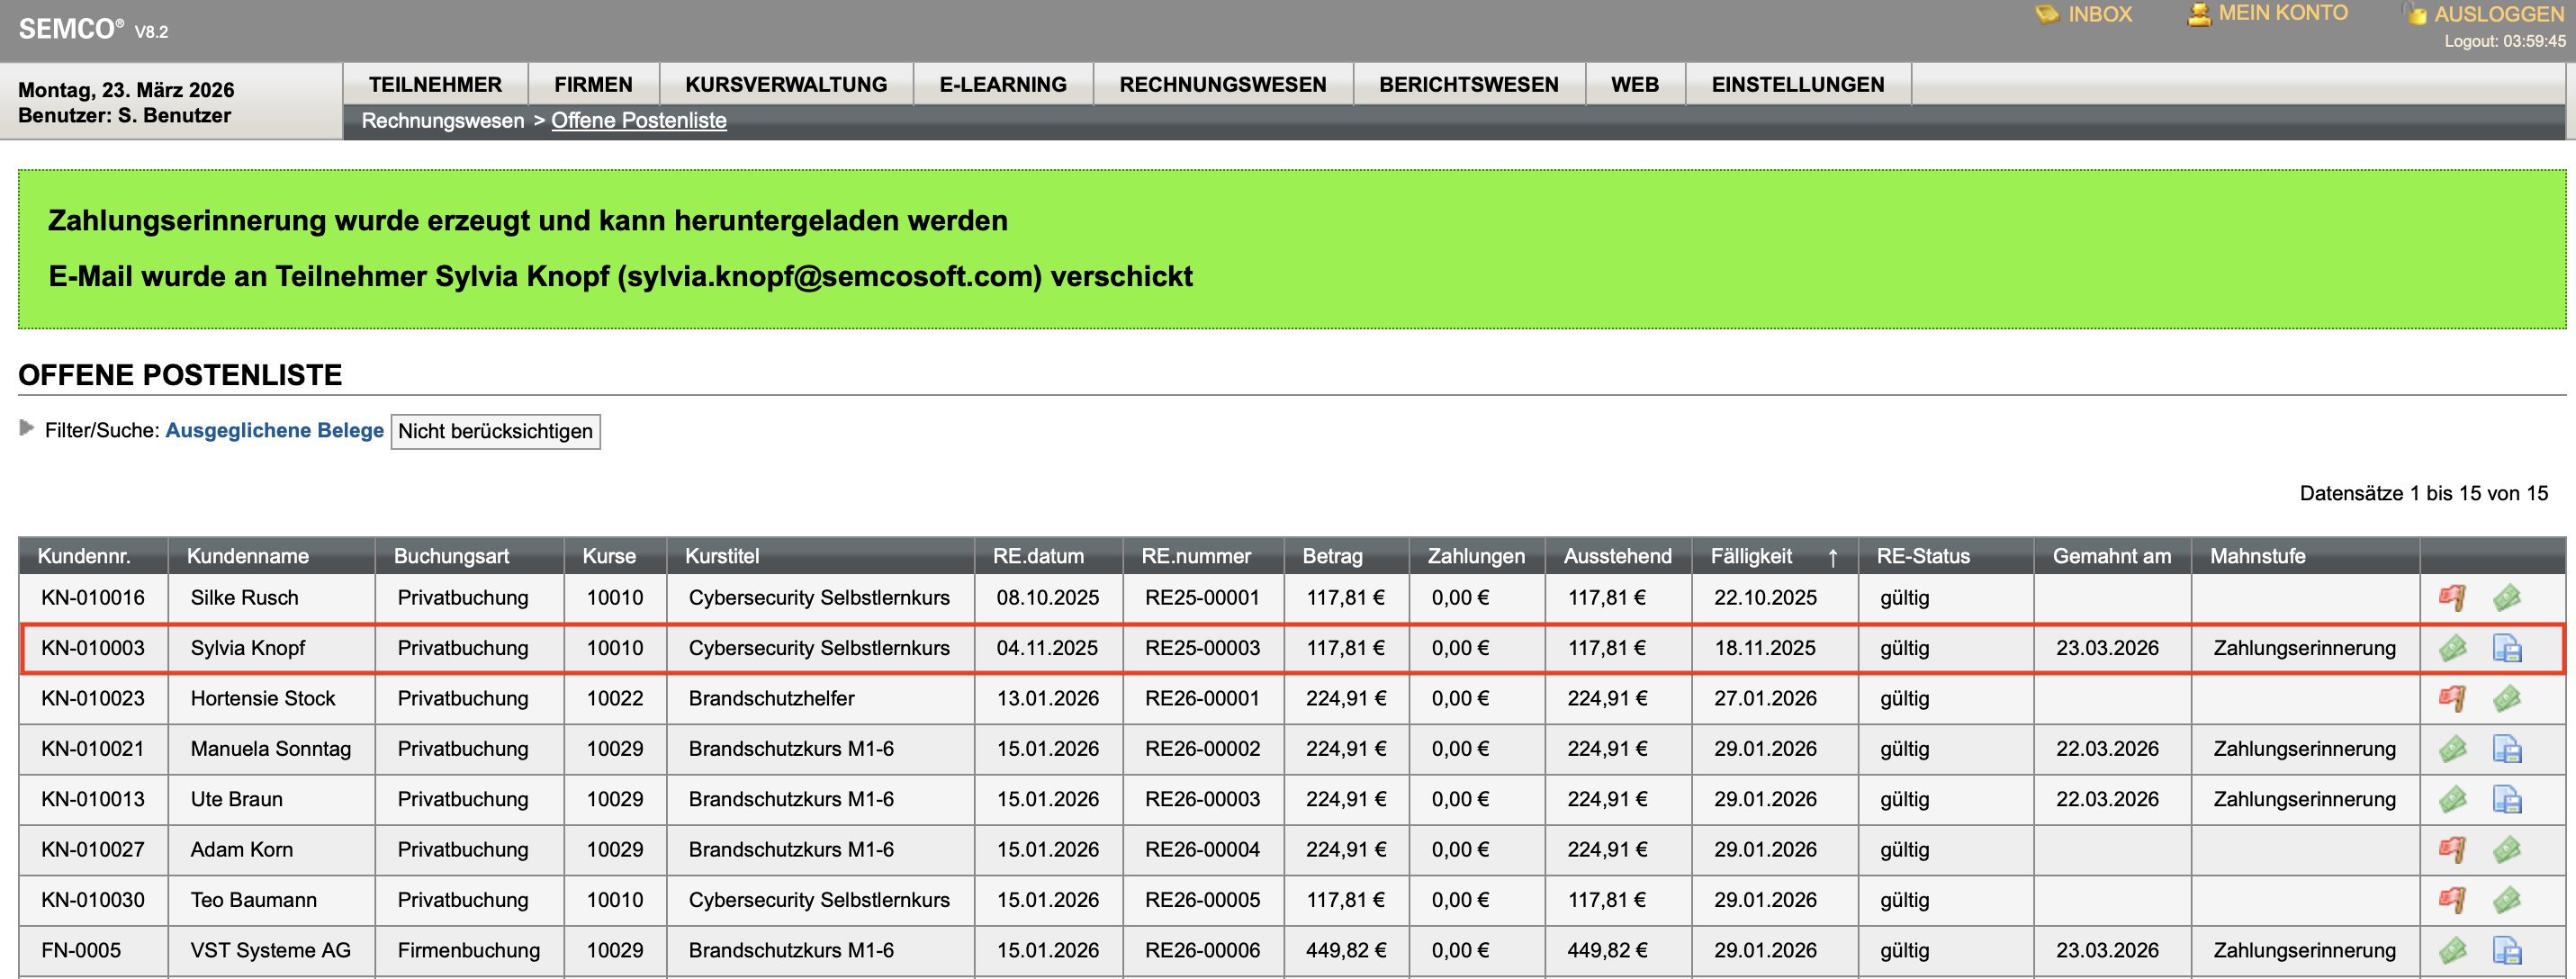
Task: Open the E-Learning menu
Action: coord(1001,84)
